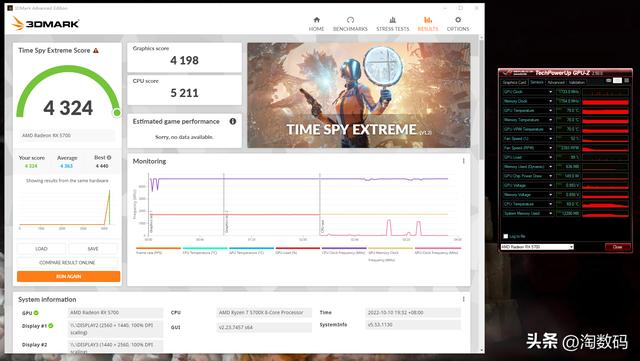The width and height of the screenshot is (640, 361).
Task: Click the 3DMark logo
Action: 45,24
